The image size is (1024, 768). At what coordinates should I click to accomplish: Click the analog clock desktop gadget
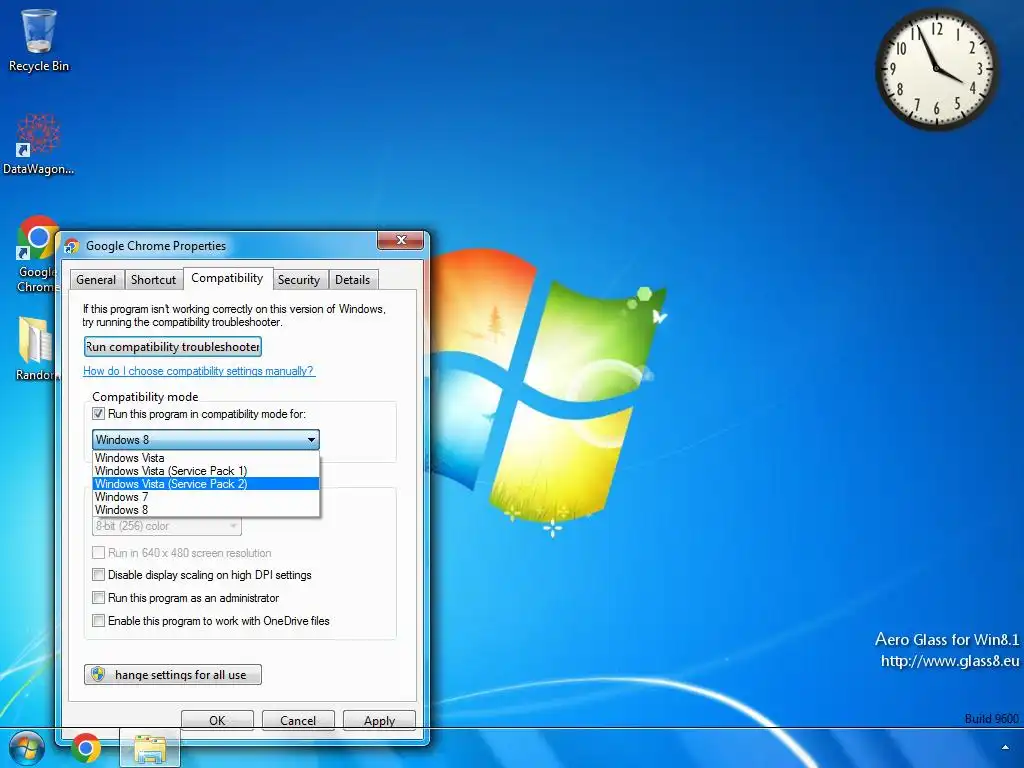(x=936, y=69)
